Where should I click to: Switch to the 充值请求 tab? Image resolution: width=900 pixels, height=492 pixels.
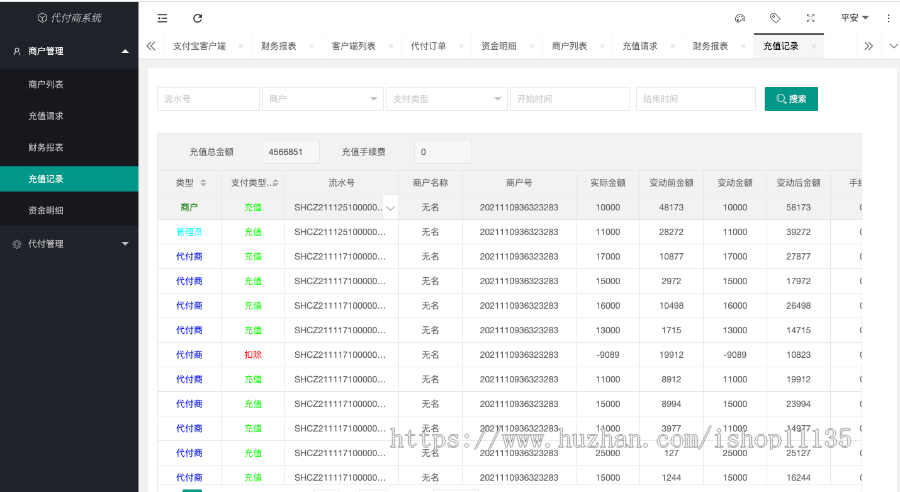(x=640, y=46)
